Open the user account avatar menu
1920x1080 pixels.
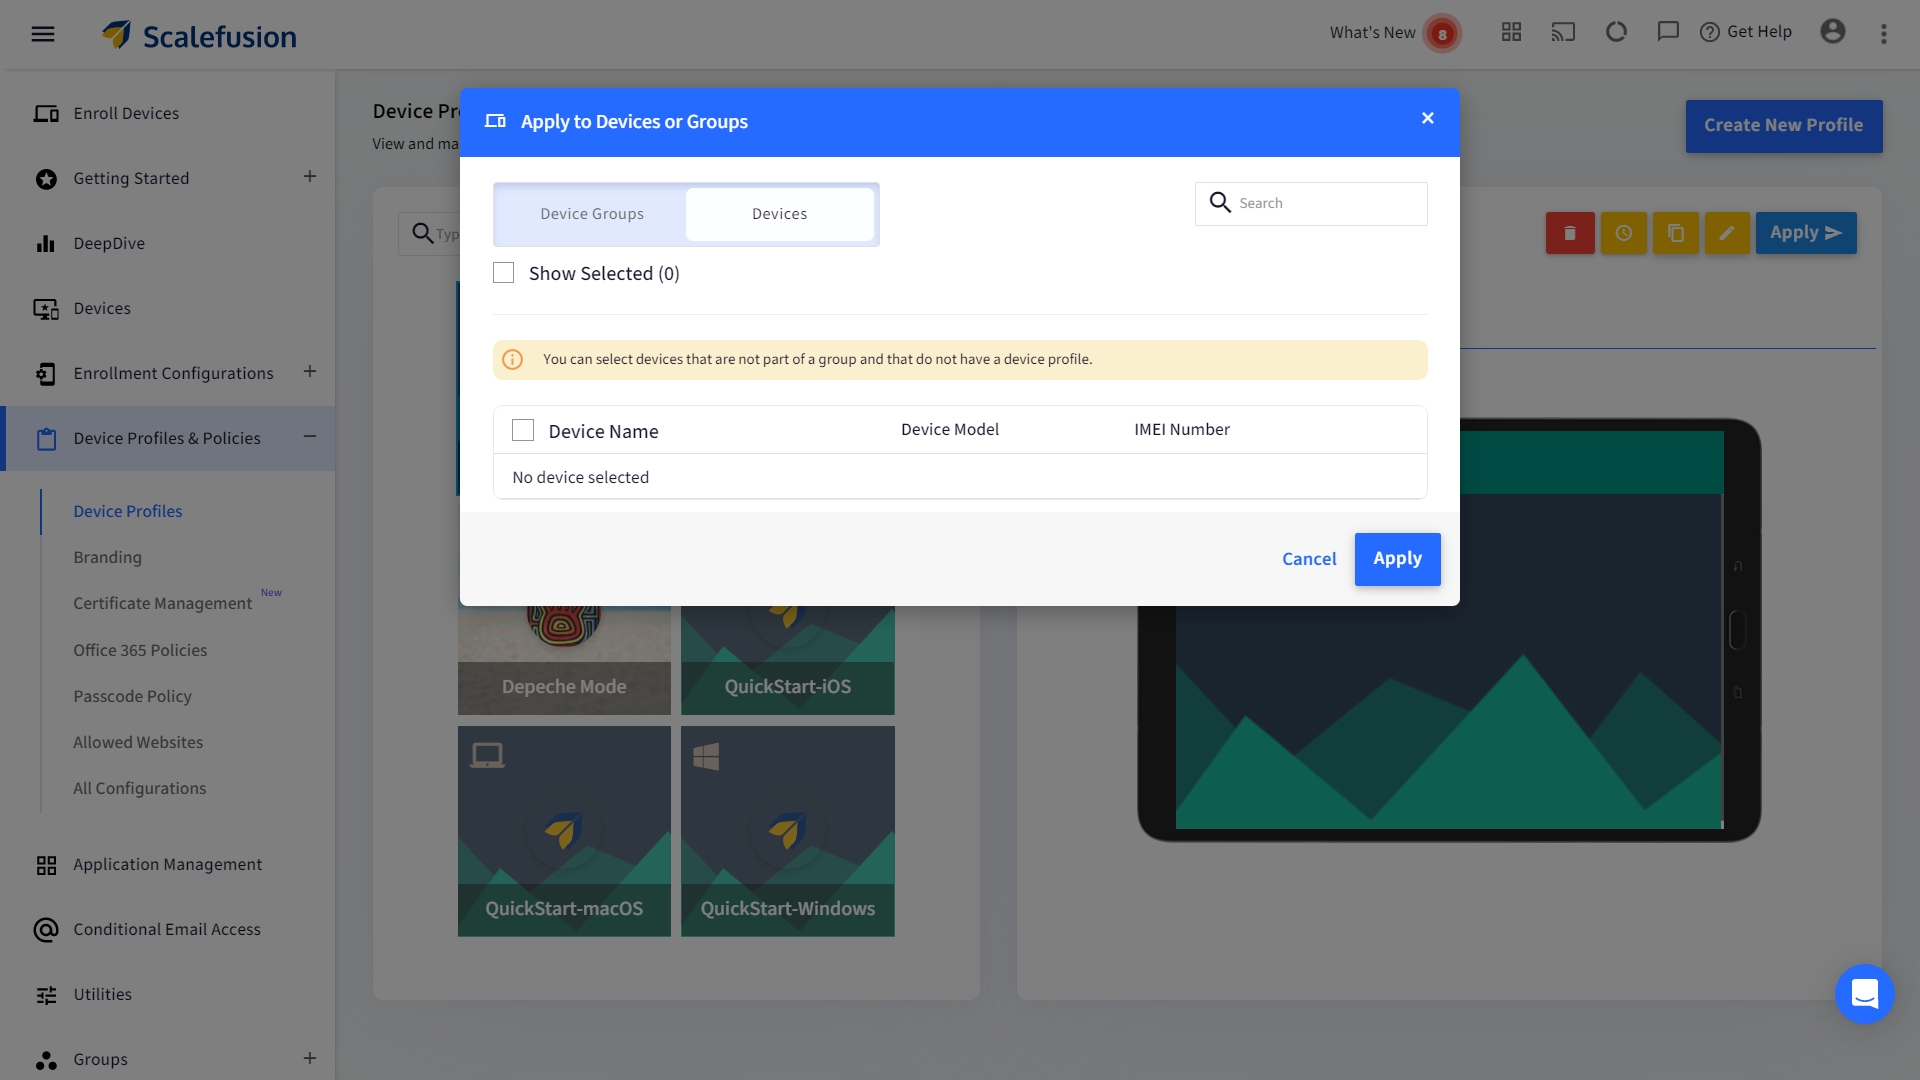1832,32
